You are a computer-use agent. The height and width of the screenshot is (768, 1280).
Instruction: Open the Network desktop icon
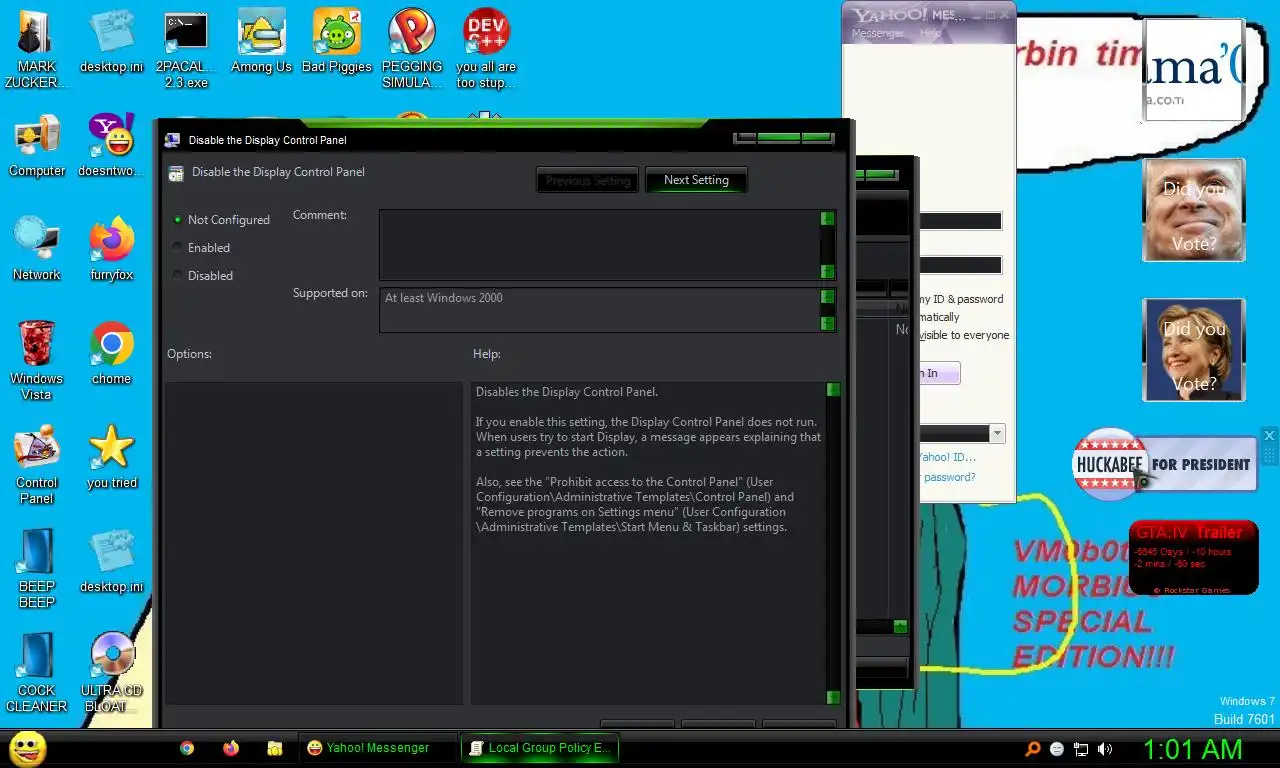click(37, 250)
